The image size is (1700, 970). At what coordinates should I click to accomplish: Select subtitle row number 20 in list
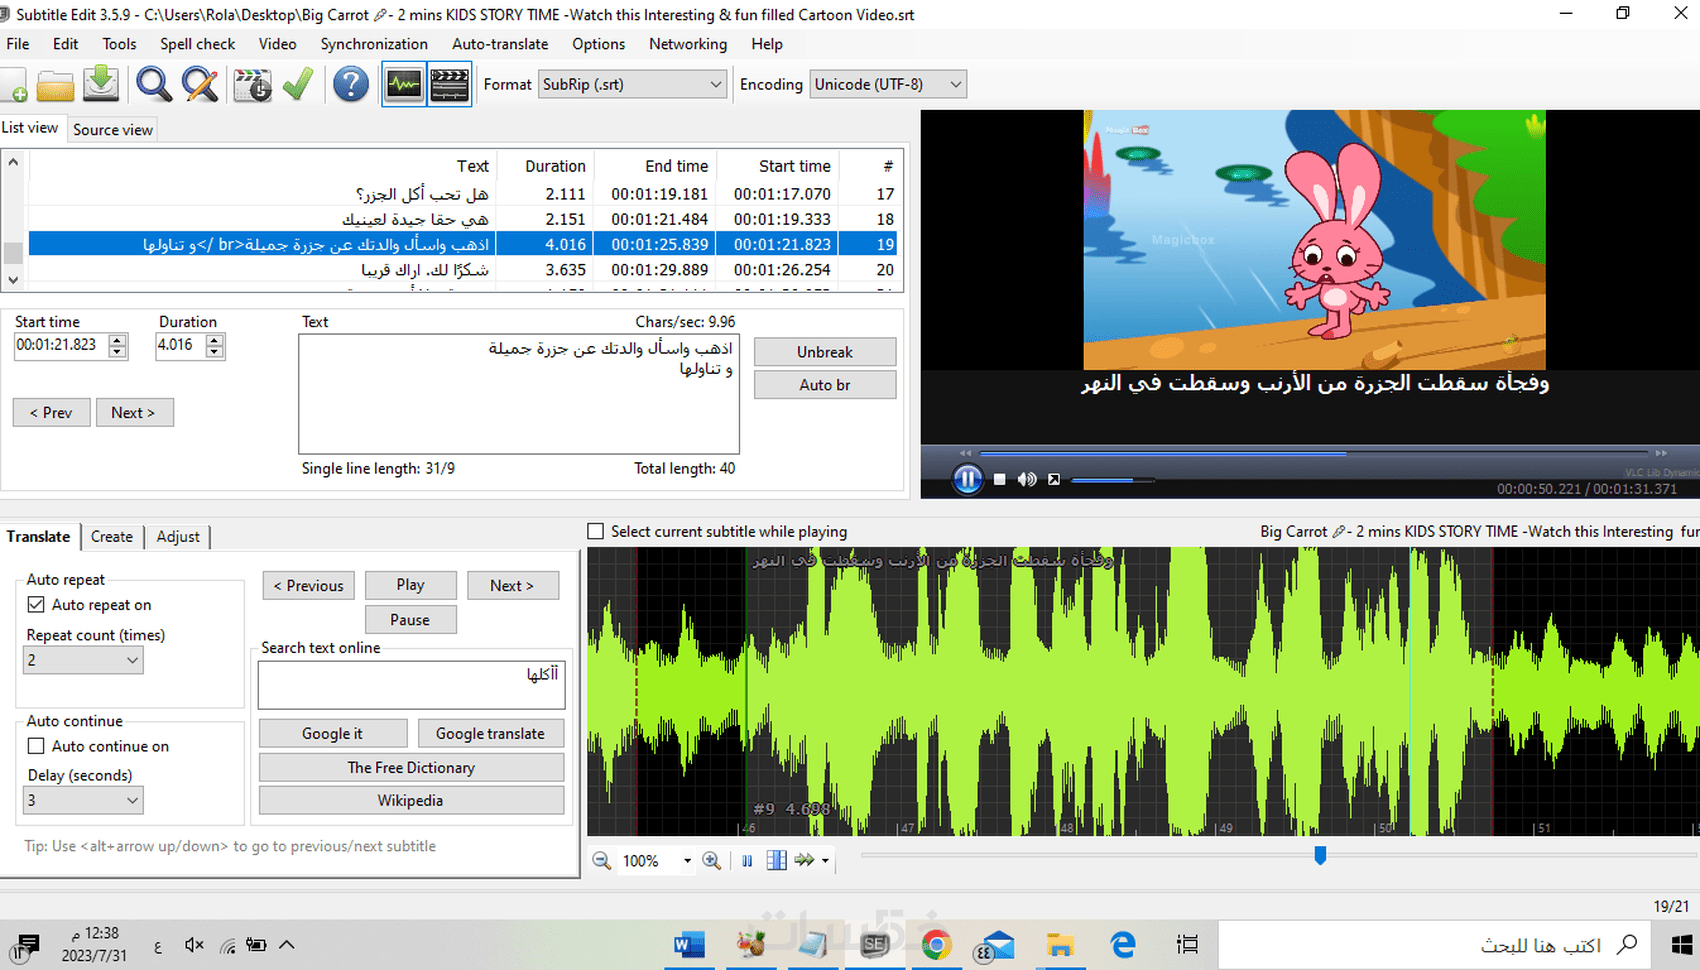(x=462, y=270)
